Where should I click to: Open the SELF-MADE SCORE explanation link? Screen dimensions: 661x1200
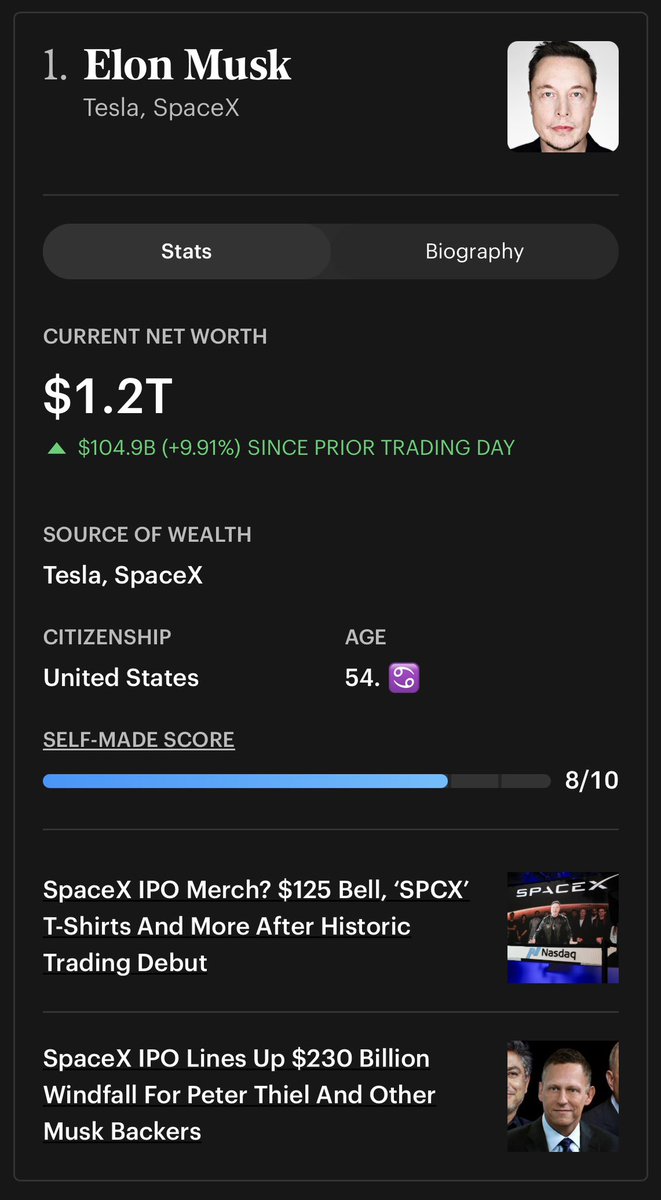[139, 740]
